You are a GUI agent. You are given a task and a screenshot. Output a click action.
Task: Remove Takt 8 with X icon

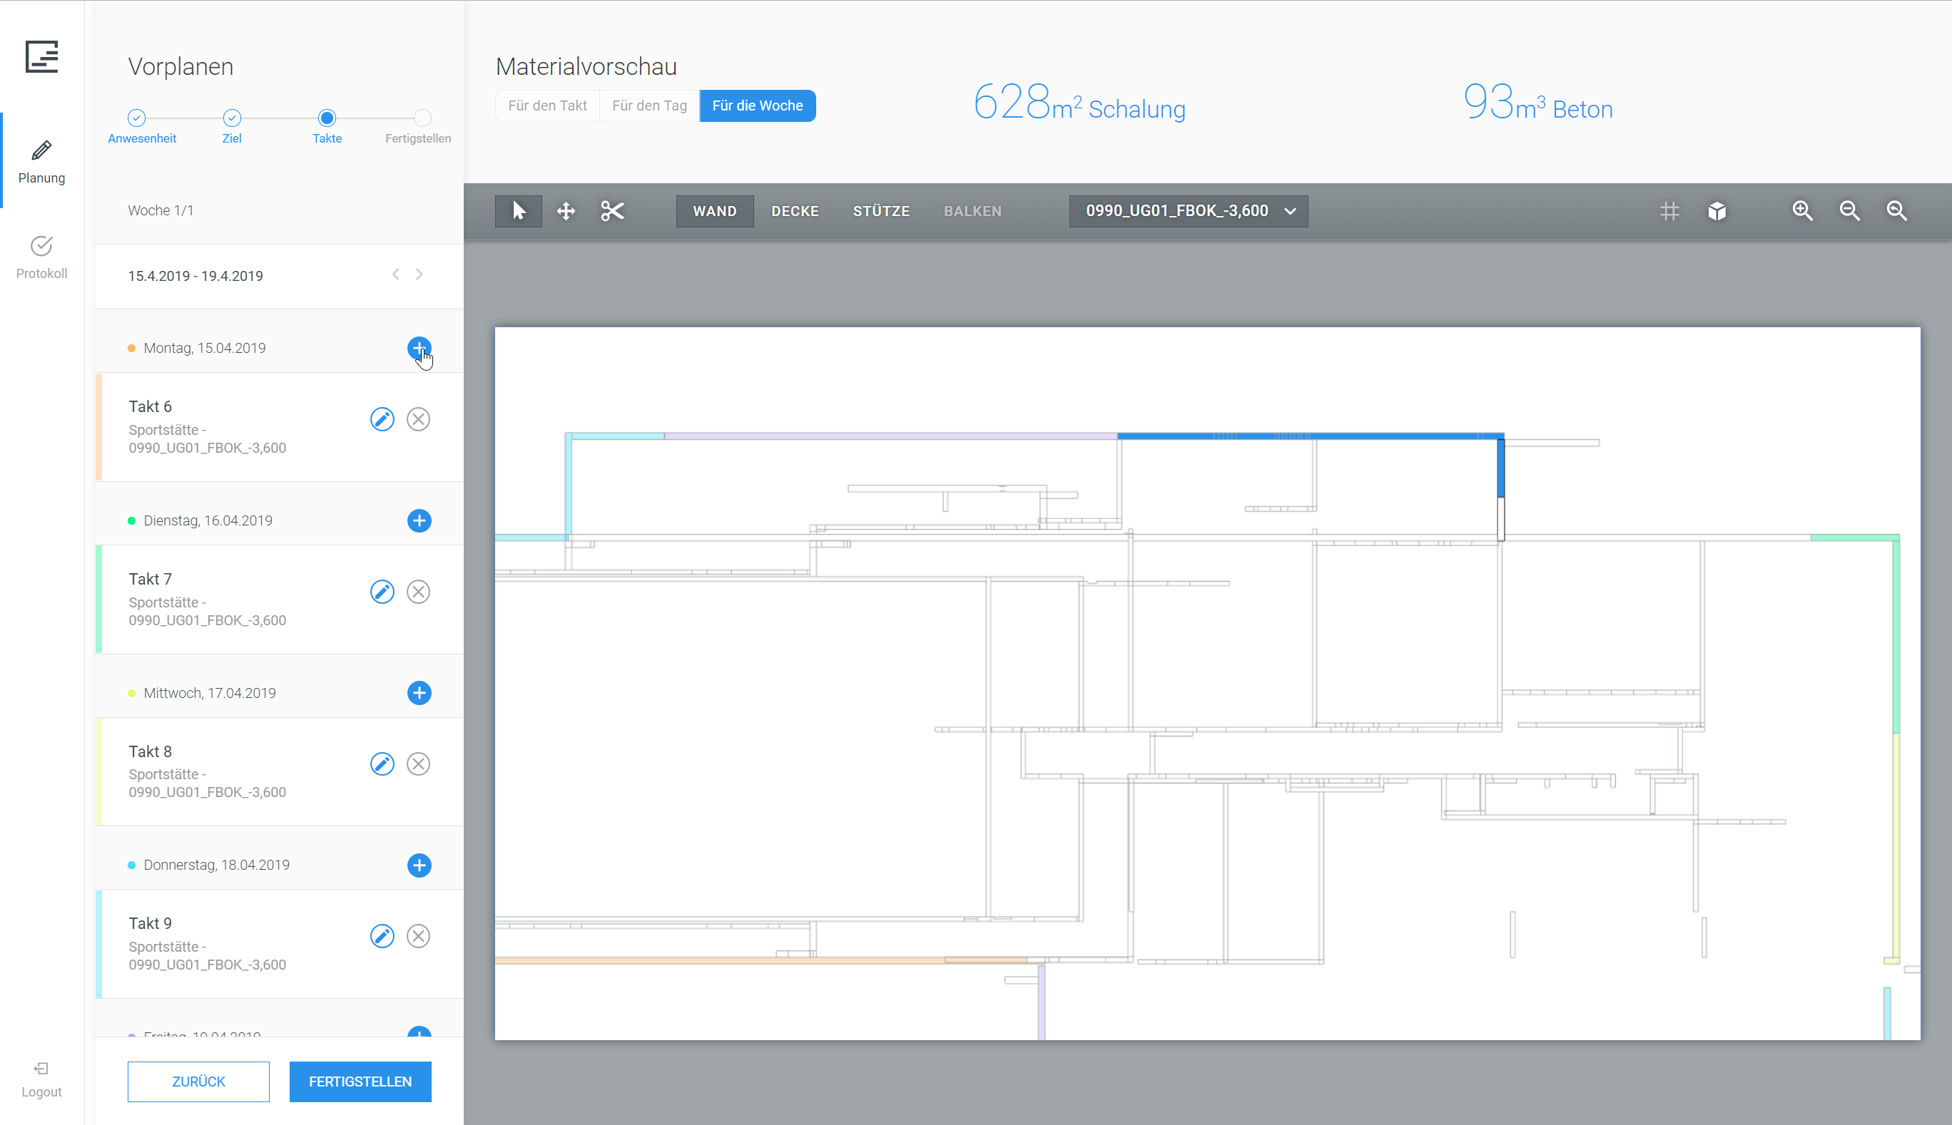418,764
